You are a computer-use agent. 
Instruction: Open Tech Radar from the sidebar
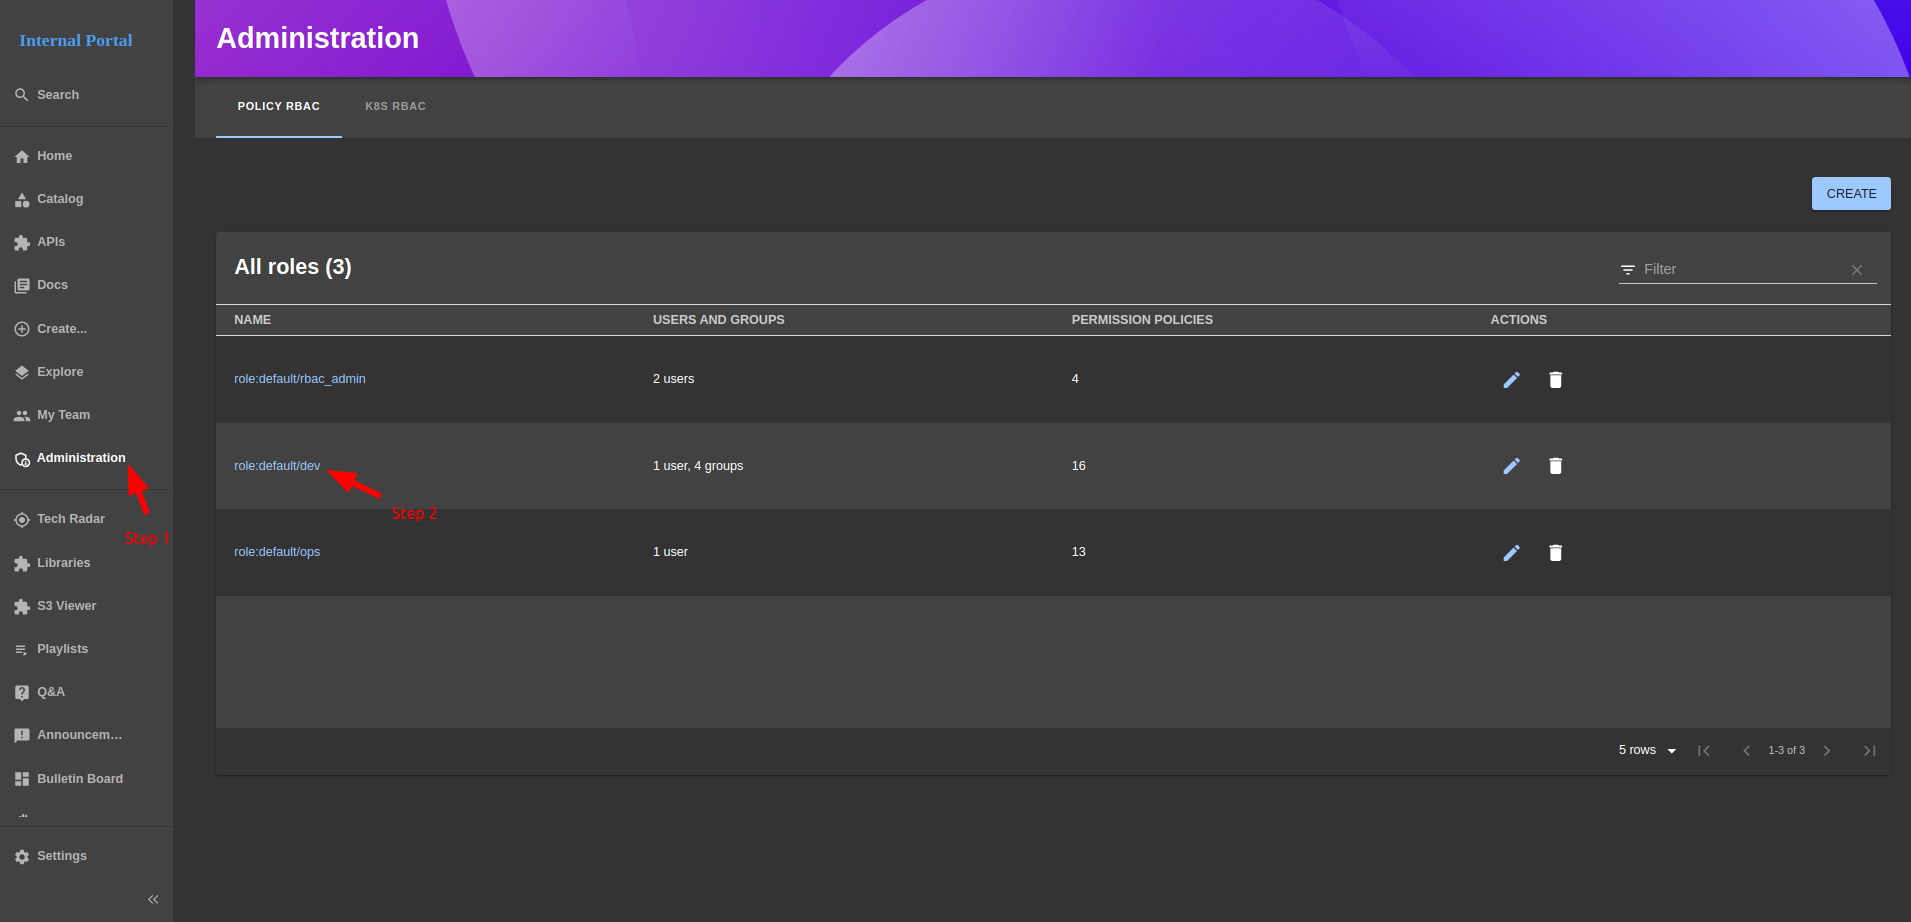[70, 519]
